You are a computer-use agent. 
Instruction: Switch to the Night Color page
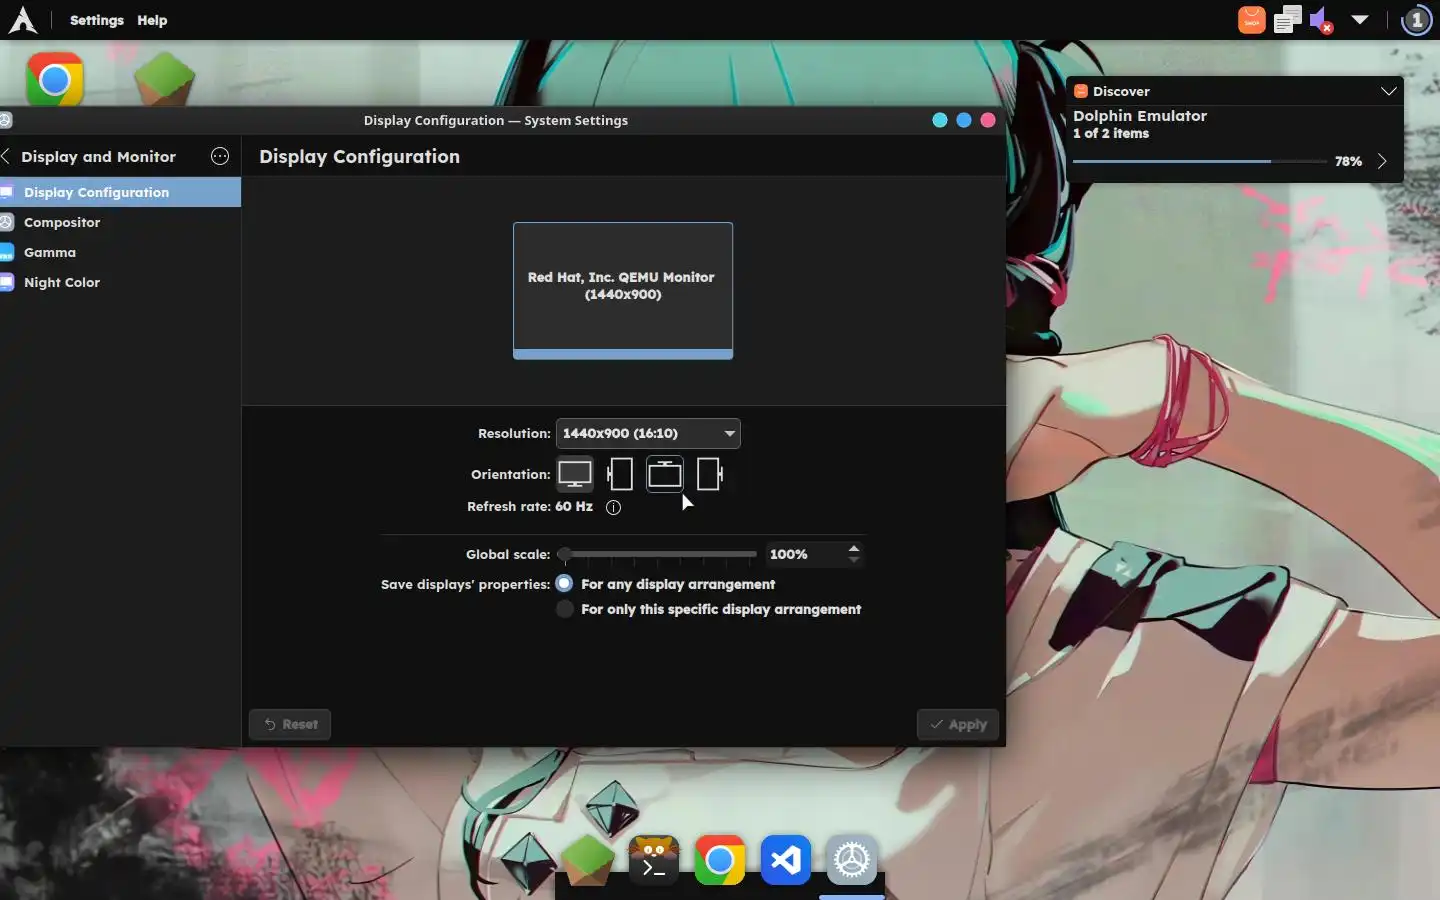[120, 282]
